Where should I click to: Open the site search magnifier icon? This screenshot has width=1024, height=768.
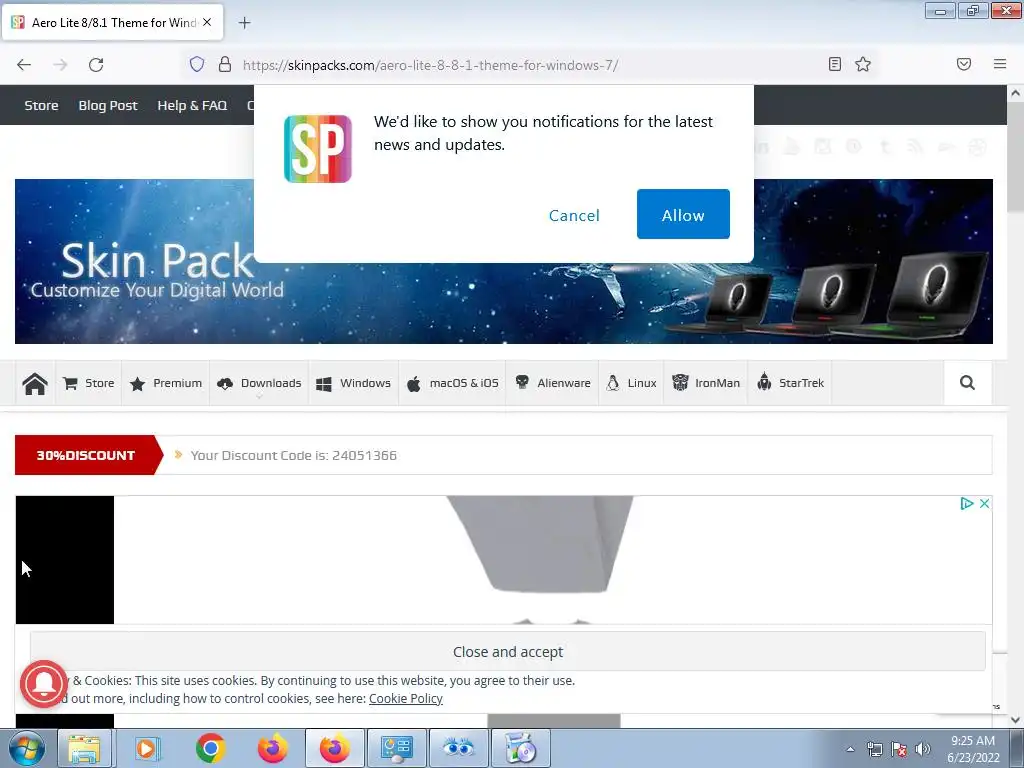click(x=967, y=383)
